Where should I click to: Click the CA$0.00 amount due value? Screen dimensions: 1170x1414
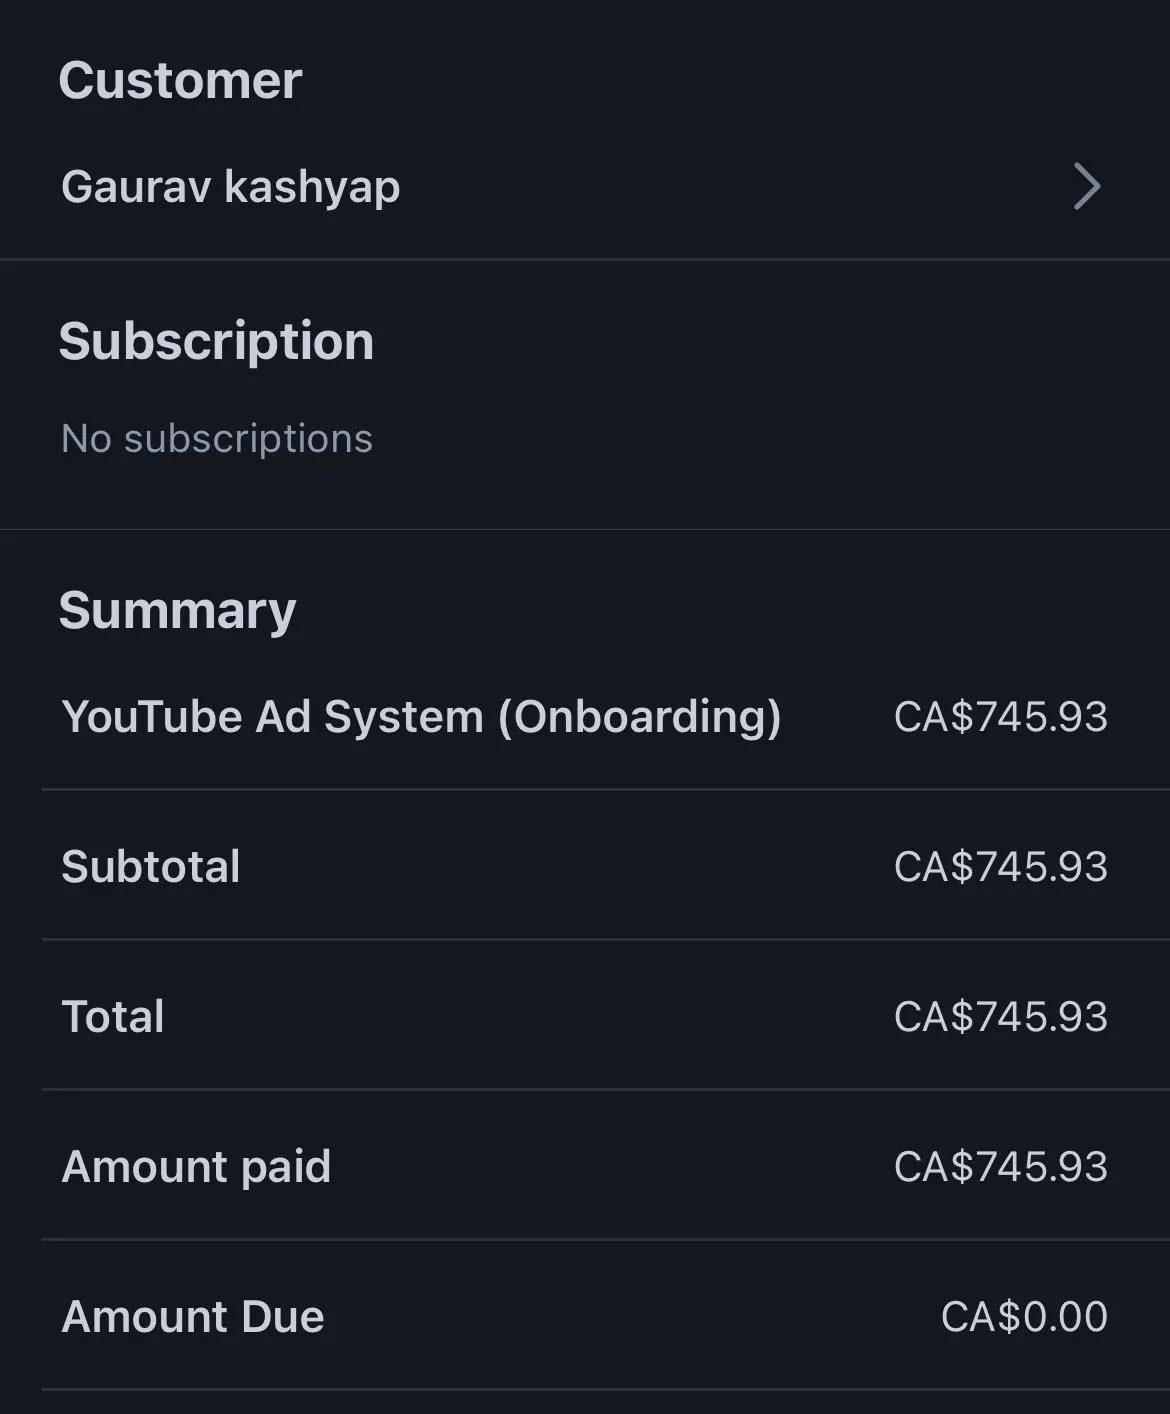pos(1024,1317)
